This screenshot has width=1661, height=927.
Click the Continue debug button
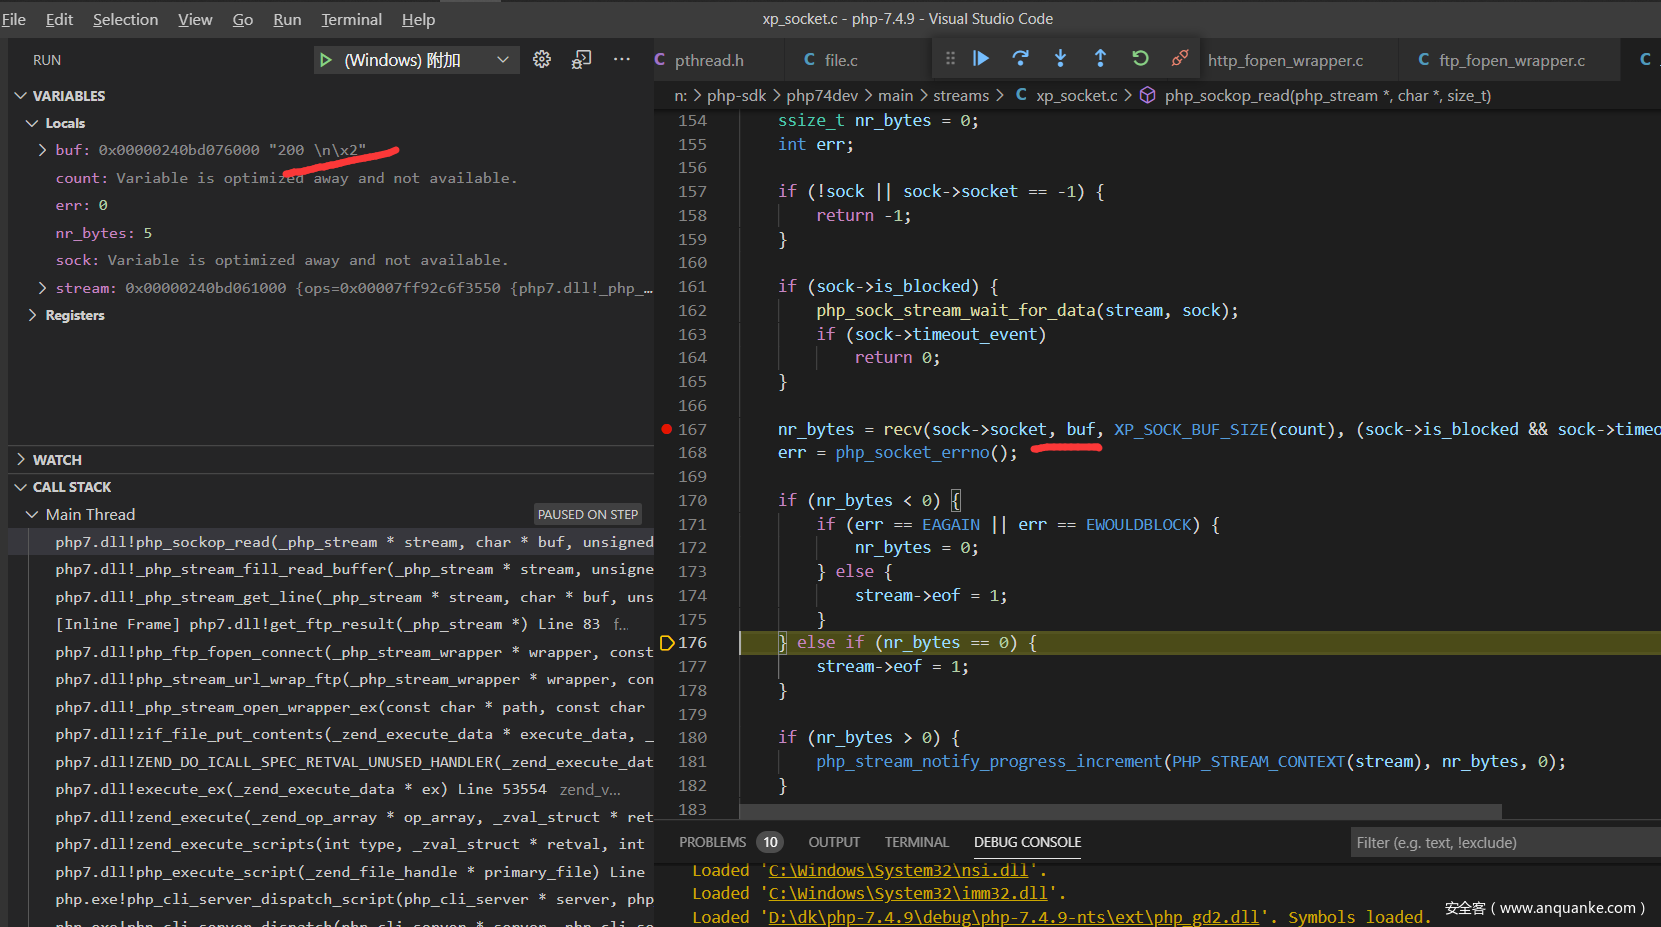(981, 59)
